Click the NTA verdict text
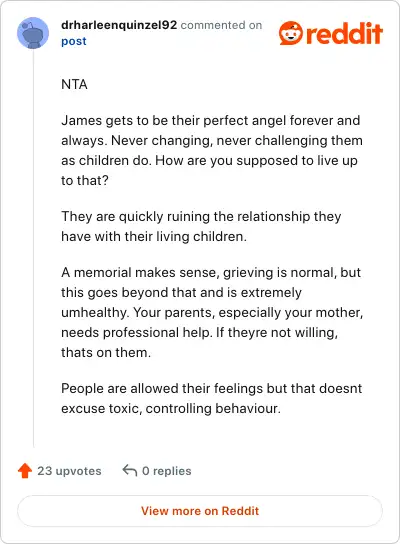400x544 pixels. point(74,84)
